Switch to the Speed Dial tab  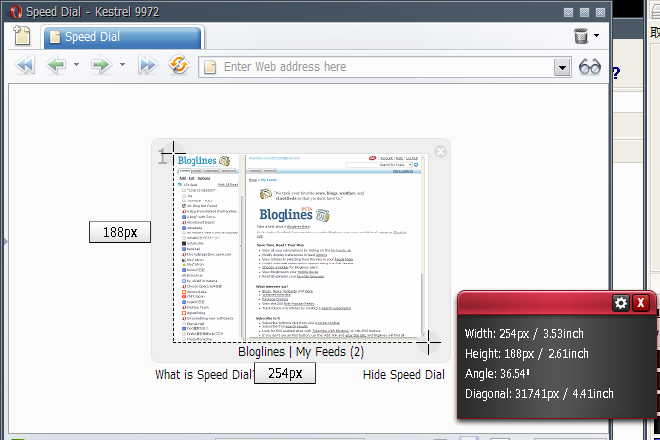pos(122,37)
